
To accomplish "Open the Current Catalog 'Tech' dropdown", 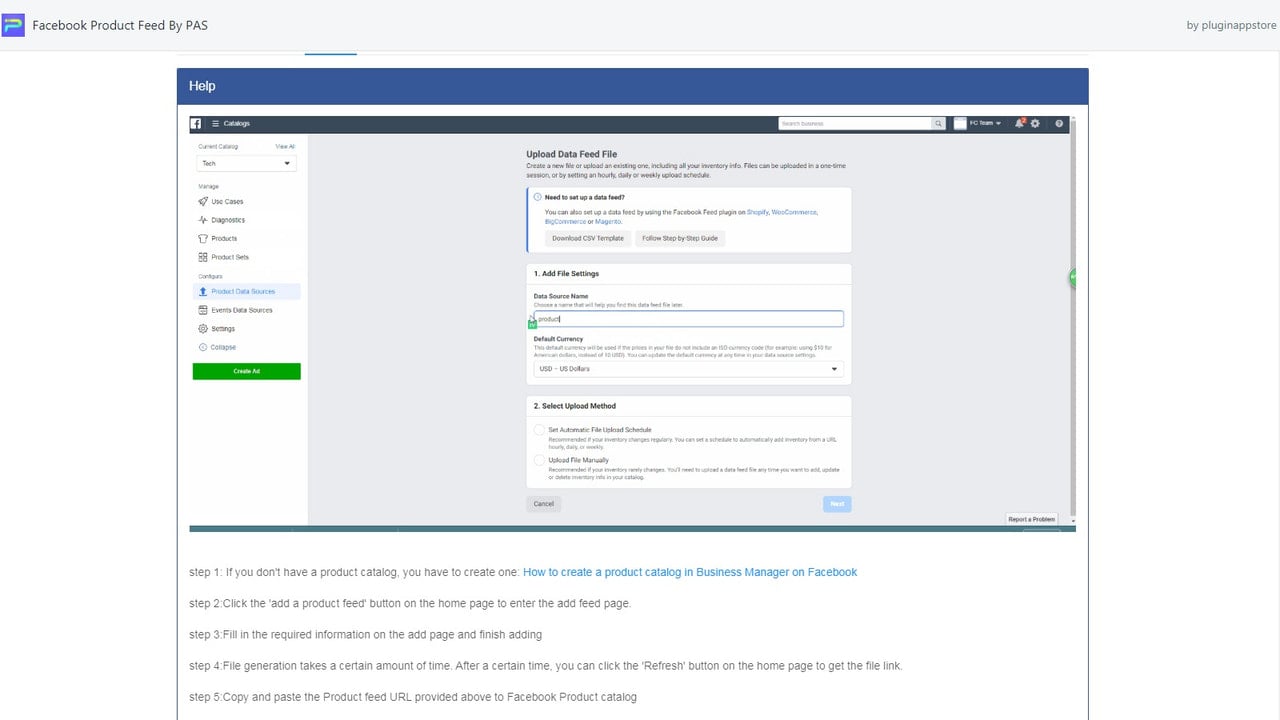I will (246, 163).
